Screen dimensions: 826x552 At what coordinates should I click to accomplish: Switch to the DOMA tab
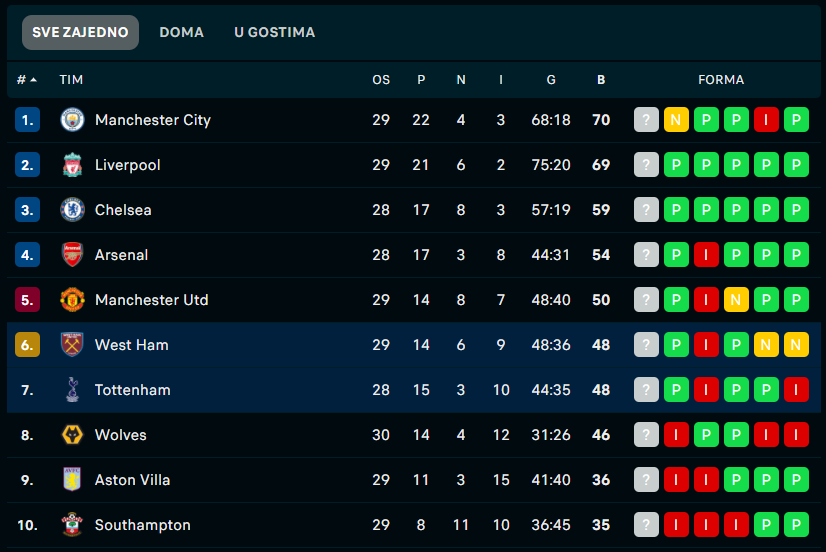click(x=181, y=32)
